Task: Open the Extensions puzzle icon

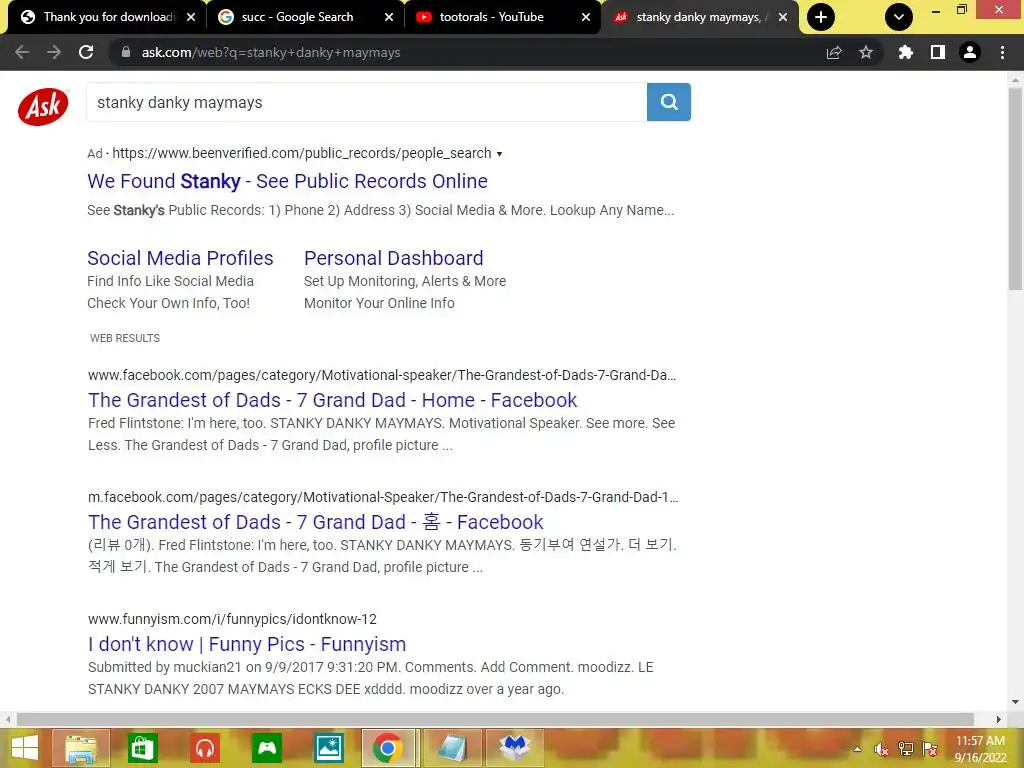Action: (x=905, y=52)
